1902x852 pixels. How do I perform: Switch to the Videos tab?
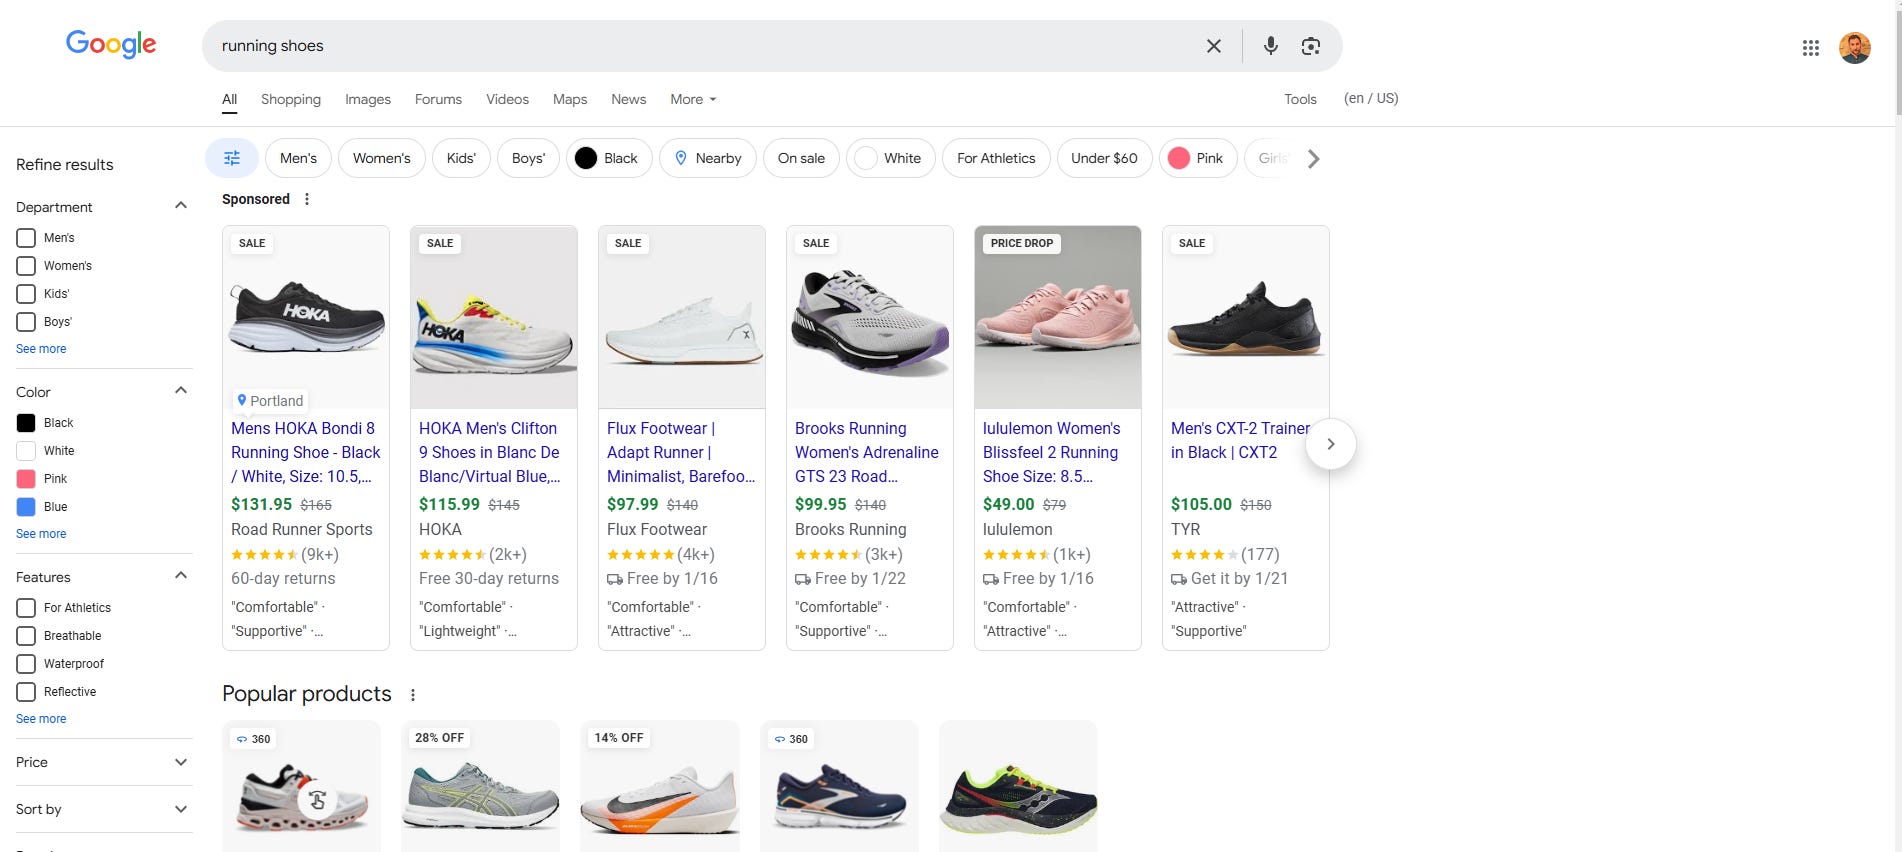click(507, 99)
